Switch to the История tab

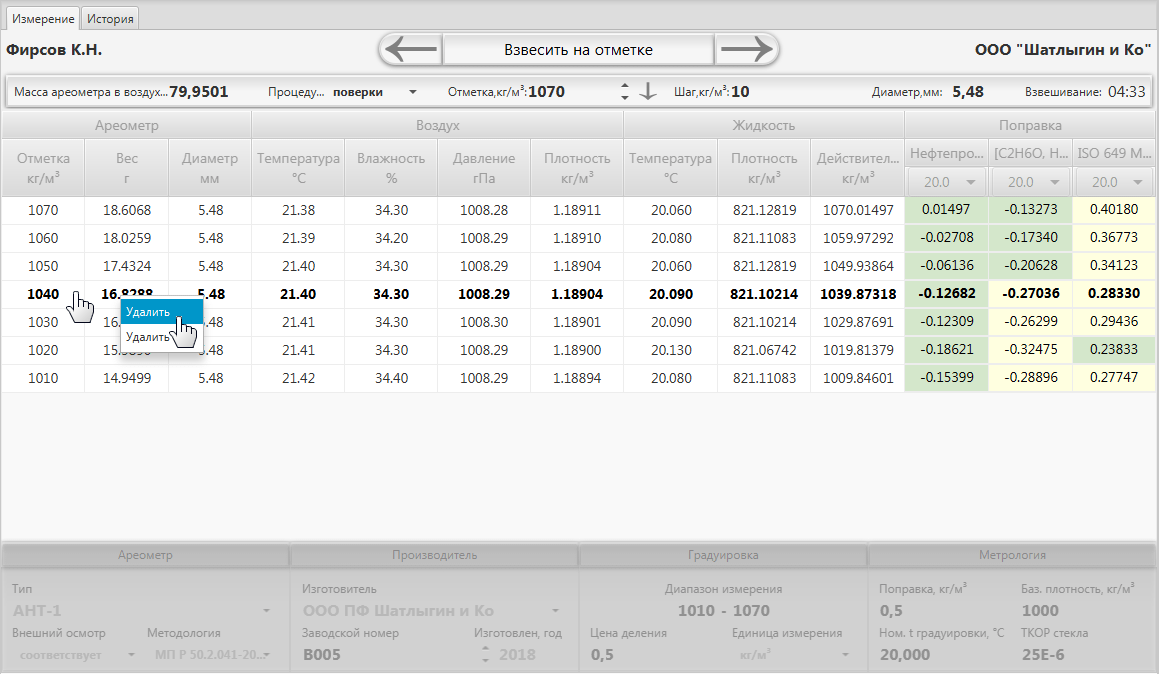[x=110, y=19]
